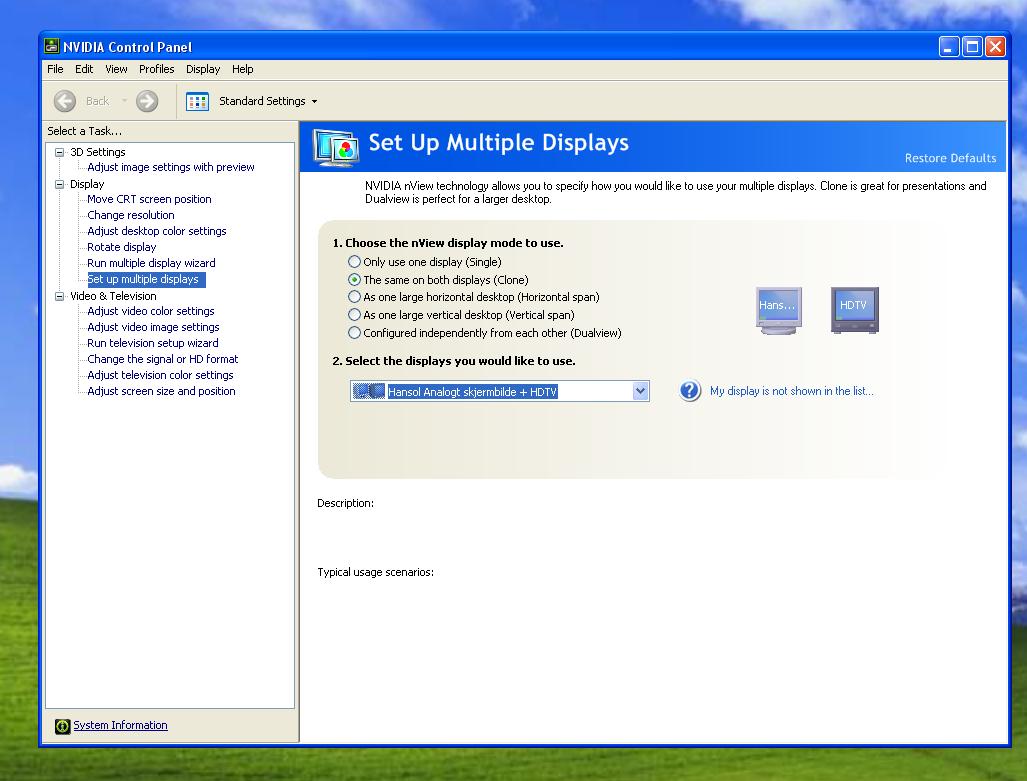Open Rotate display task
Screen dimensions: 1027x781
click(122, 247)
